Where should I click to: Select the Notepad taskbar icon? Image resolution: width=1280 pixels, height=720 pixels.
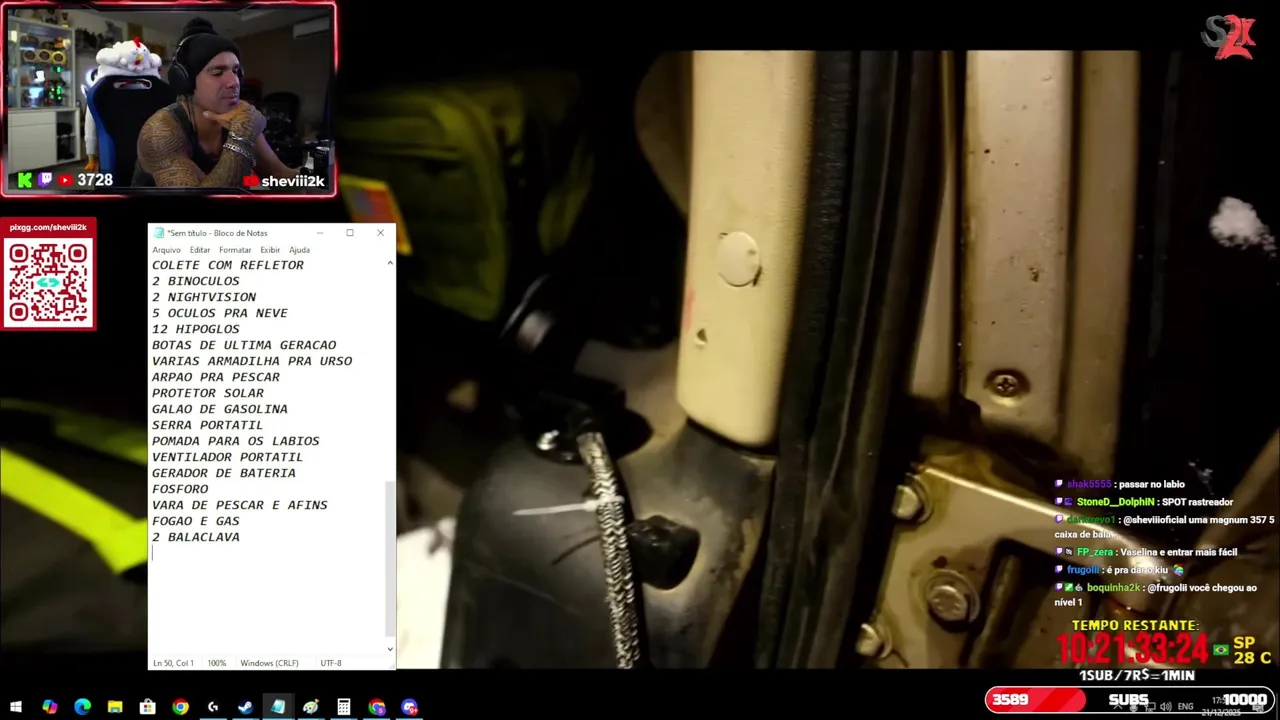point(278,707)
